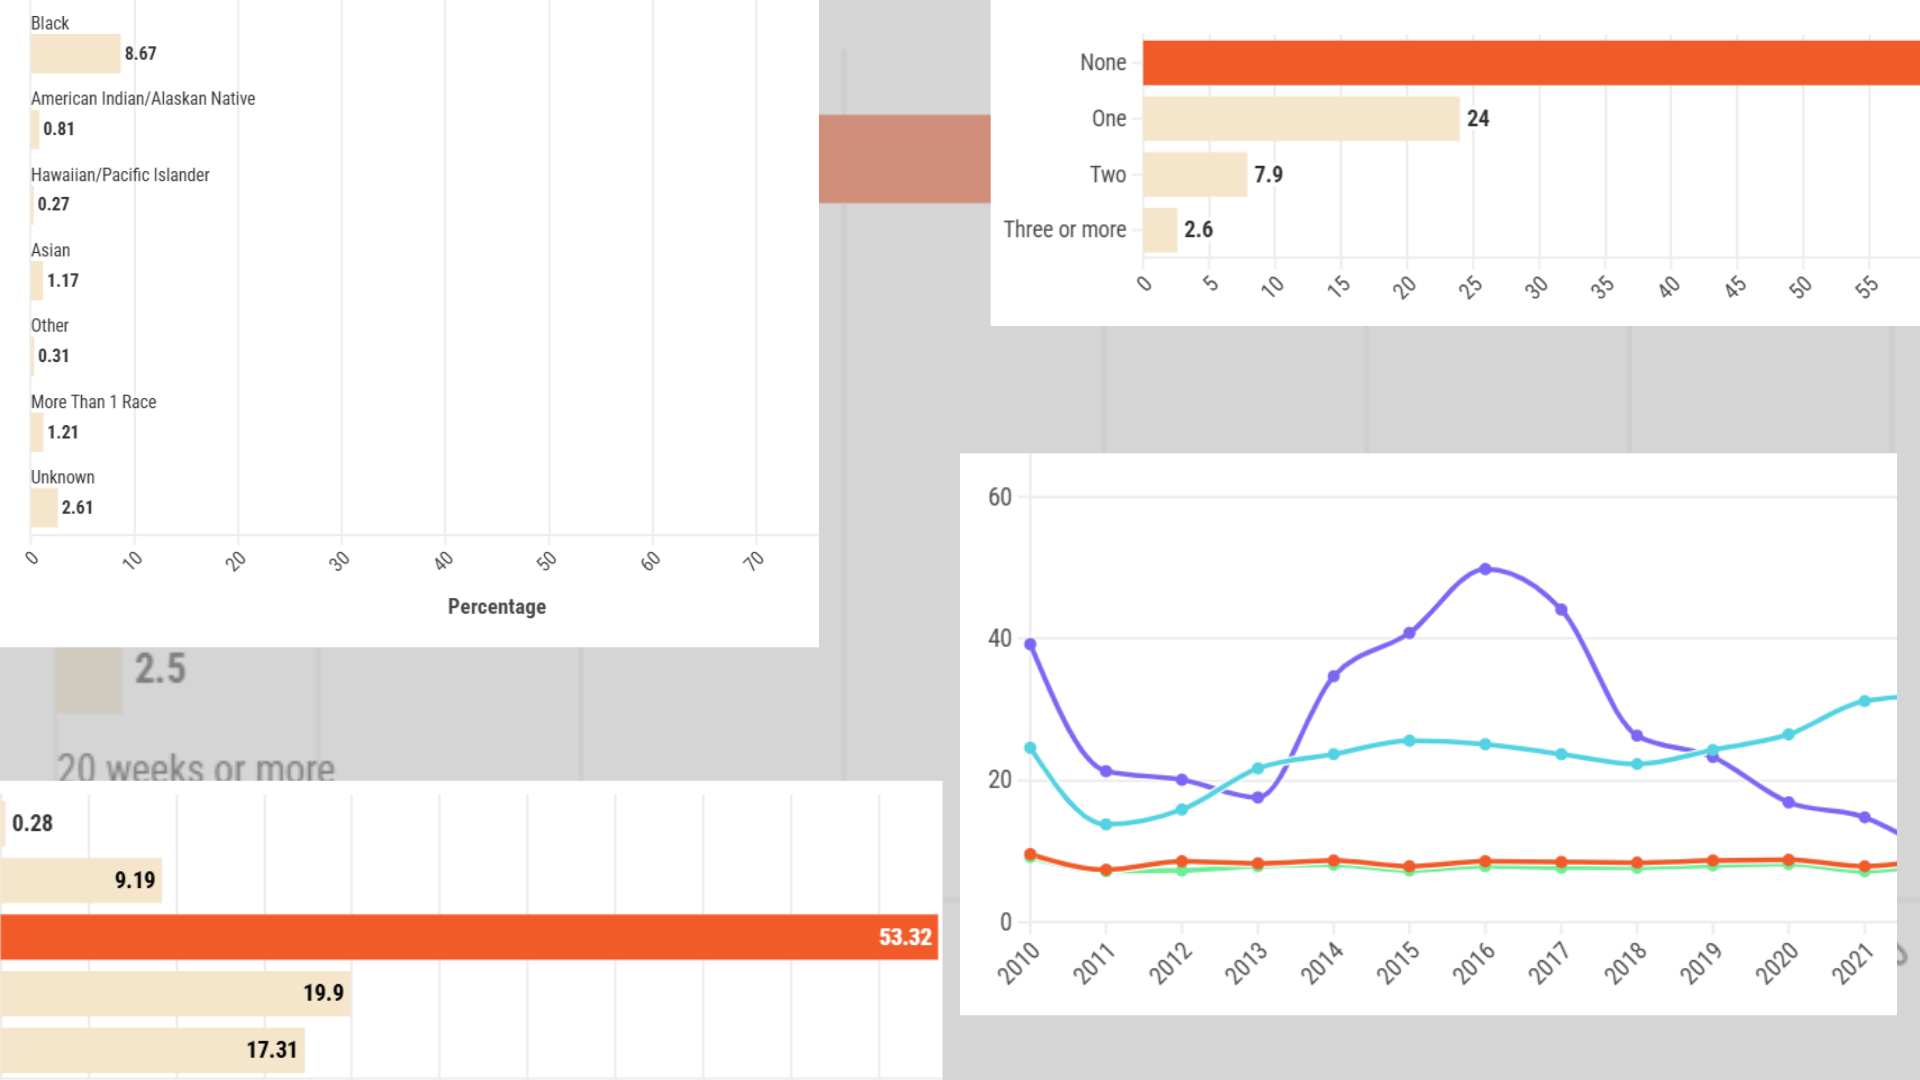The height and width of the screenshot is (1080, 1920).
Task: Click the 'American Indian/Alaskan Native' label
Action: (x=143, y=98)
